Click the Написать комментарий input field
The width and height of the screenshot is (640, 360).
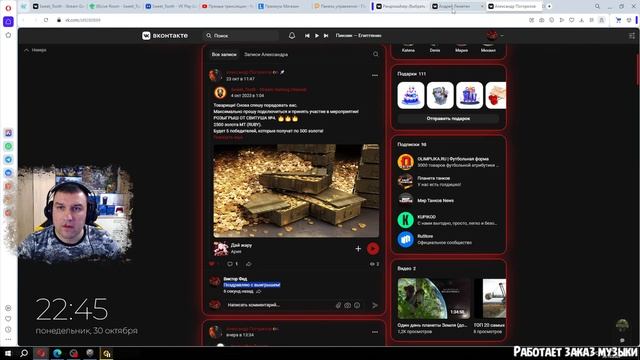(280, 305)
